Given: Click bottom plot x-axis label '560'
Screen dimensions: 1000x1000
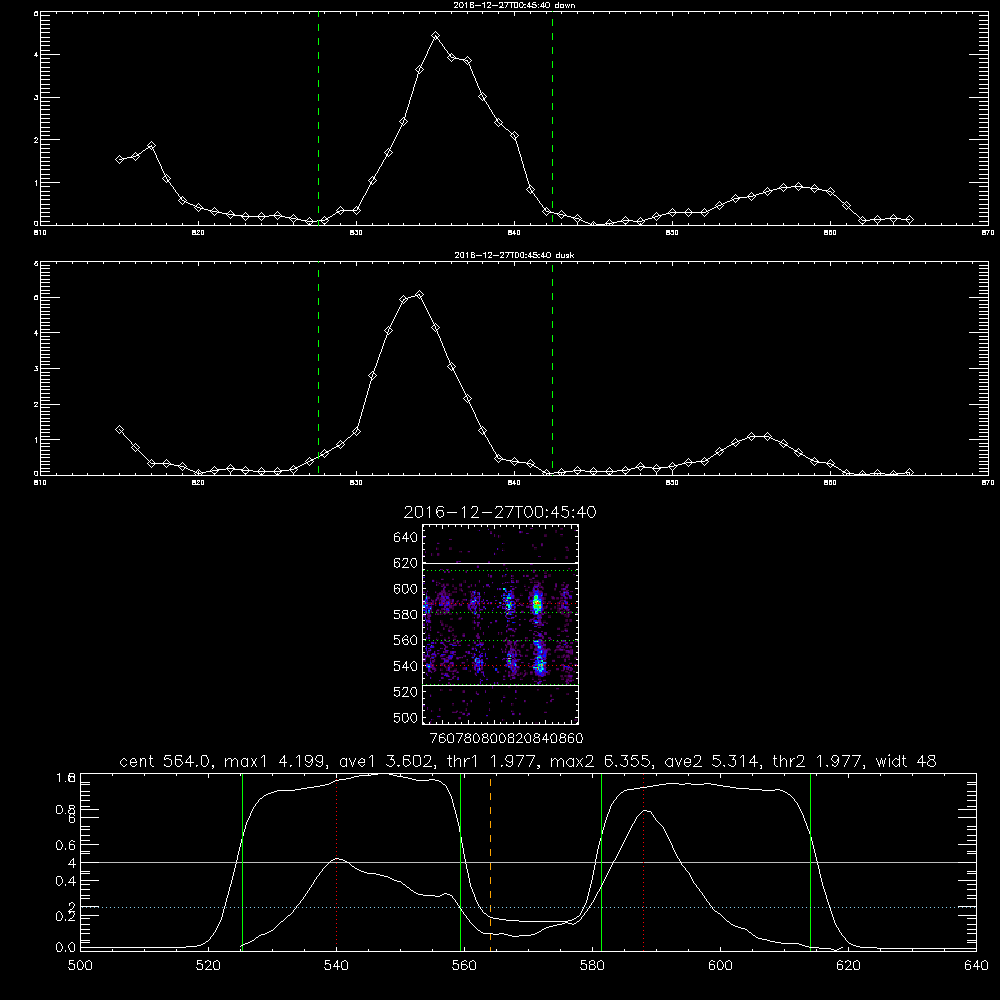Looking at the screenshot, I should (x=464, y=966).
